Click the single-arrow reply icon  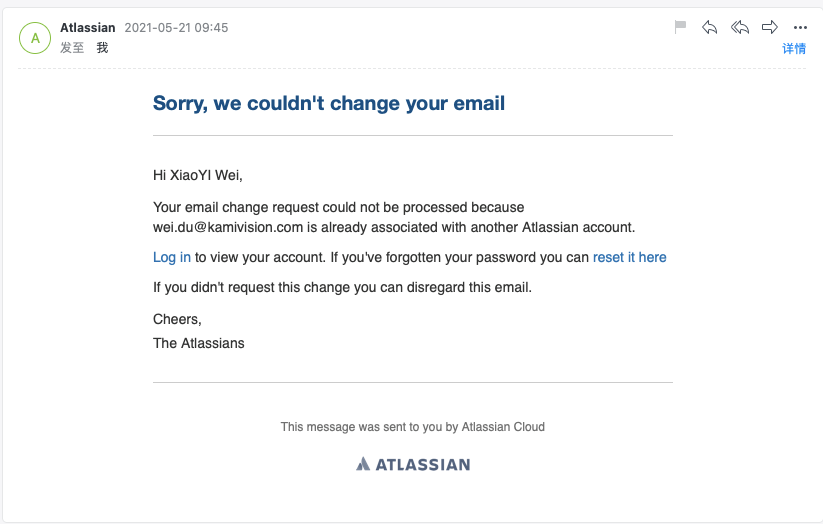(x=710, y=27)
